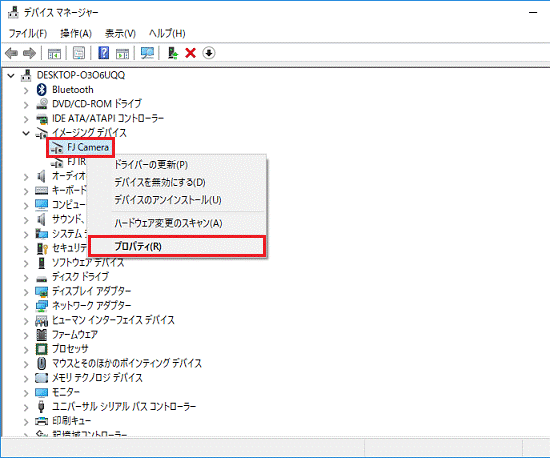Screen dimensions: 550x458
Task: Expand the モニター category
Action: [x=26, y=393]
